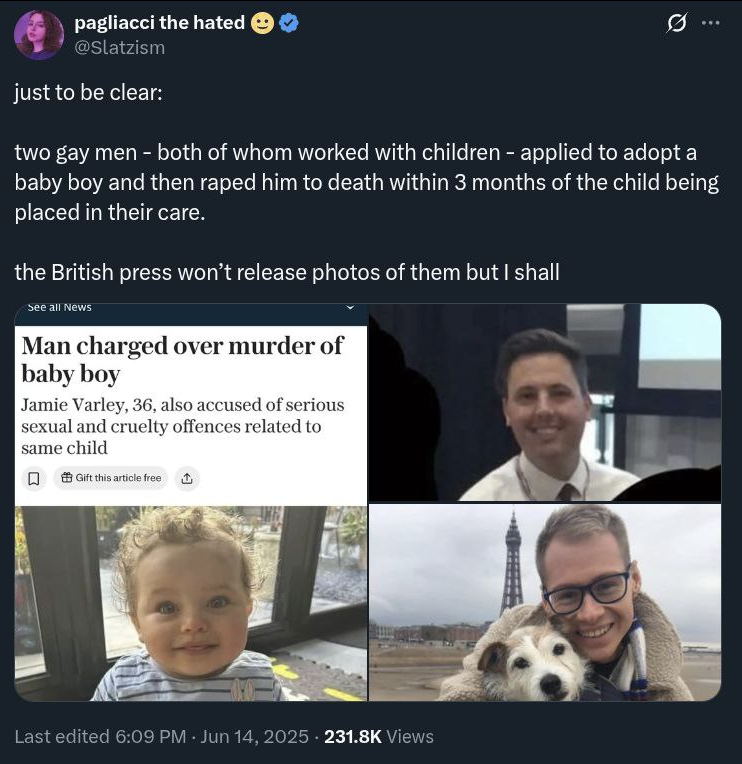
Task: Open the photo of man in white shirt
Action: [545, 402]
